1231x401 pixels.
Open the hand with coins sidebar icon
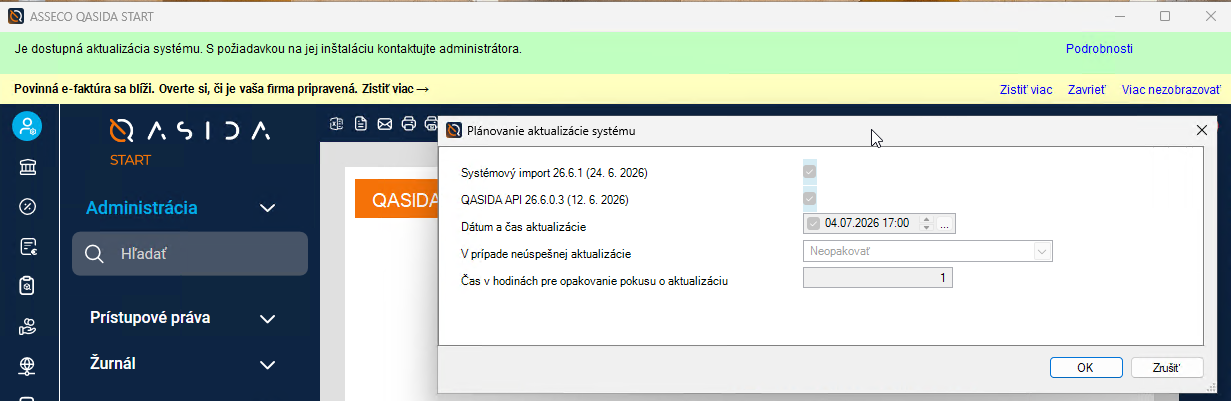pos(28,326)
